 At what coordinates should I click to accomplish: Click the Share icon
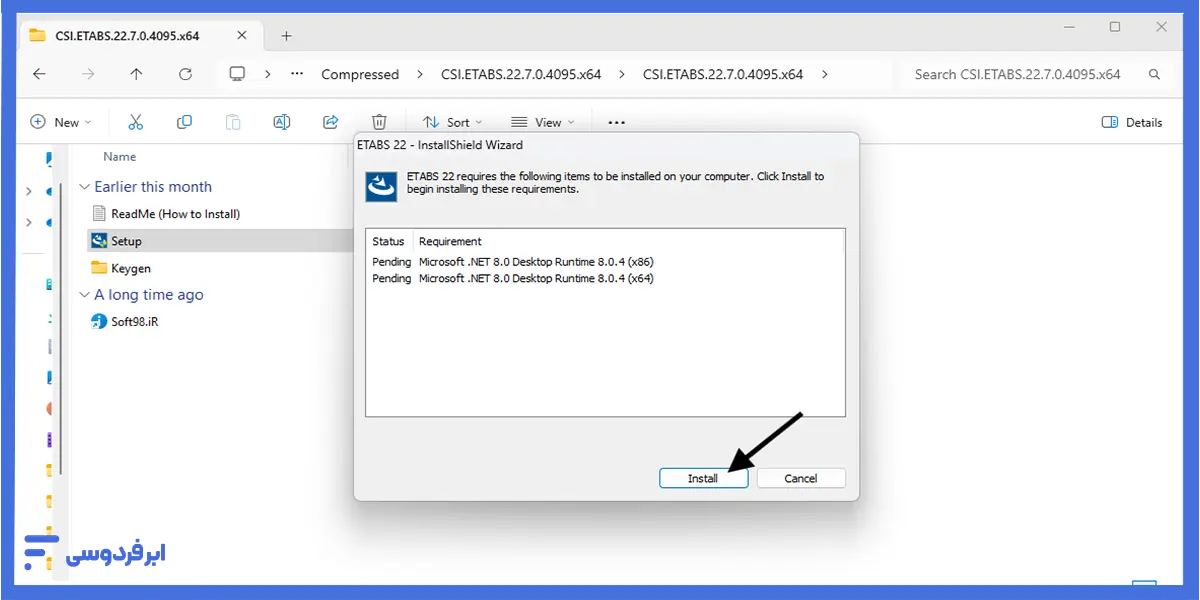pos(331,122)
